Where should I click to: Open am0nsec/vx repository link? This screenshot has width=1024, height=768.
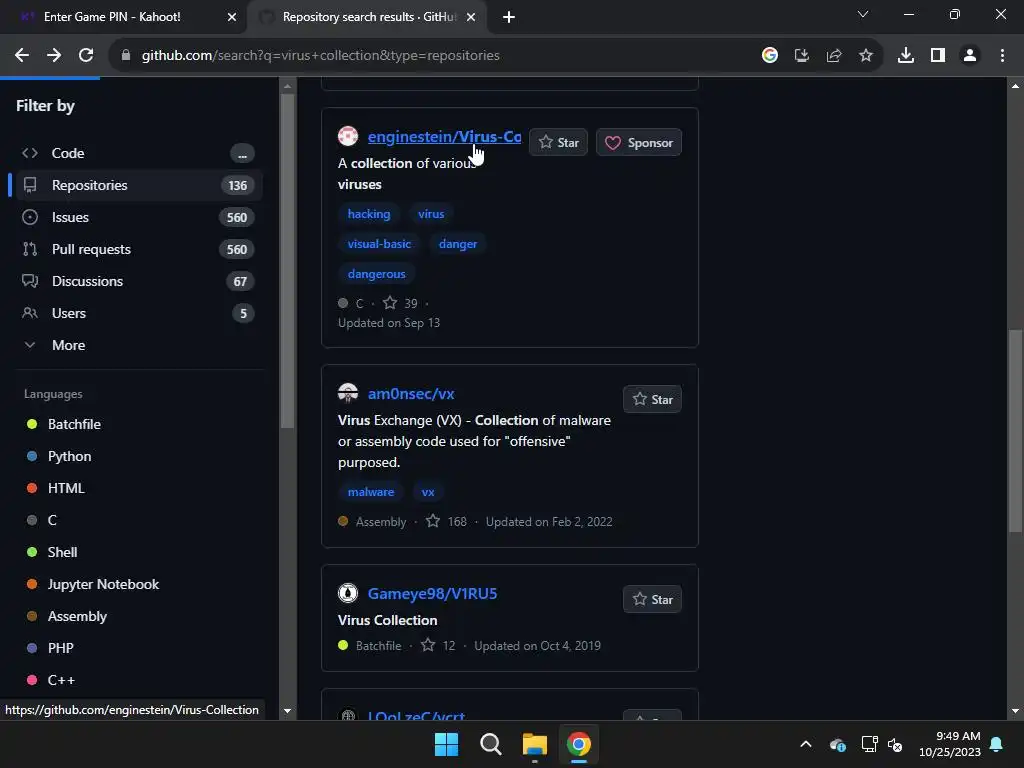[411, 394]
